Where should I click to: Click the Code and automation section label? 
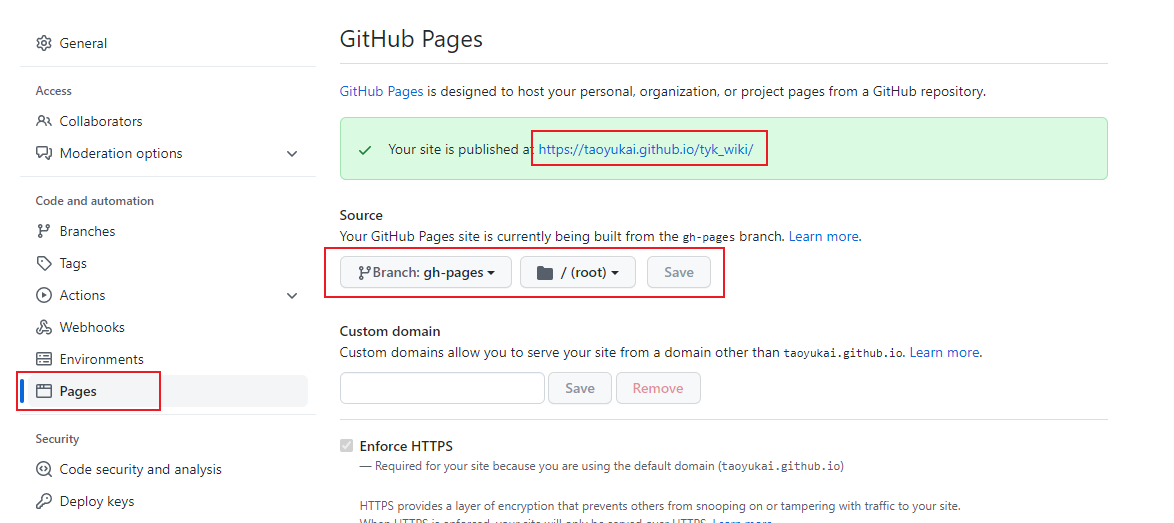95,201
